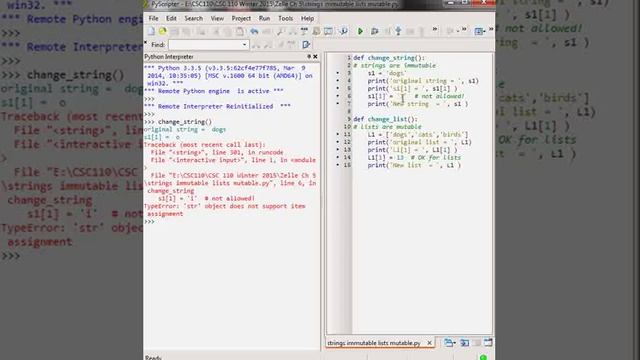
Task: Click the green engine status indicator
Action: pos(483,358)
